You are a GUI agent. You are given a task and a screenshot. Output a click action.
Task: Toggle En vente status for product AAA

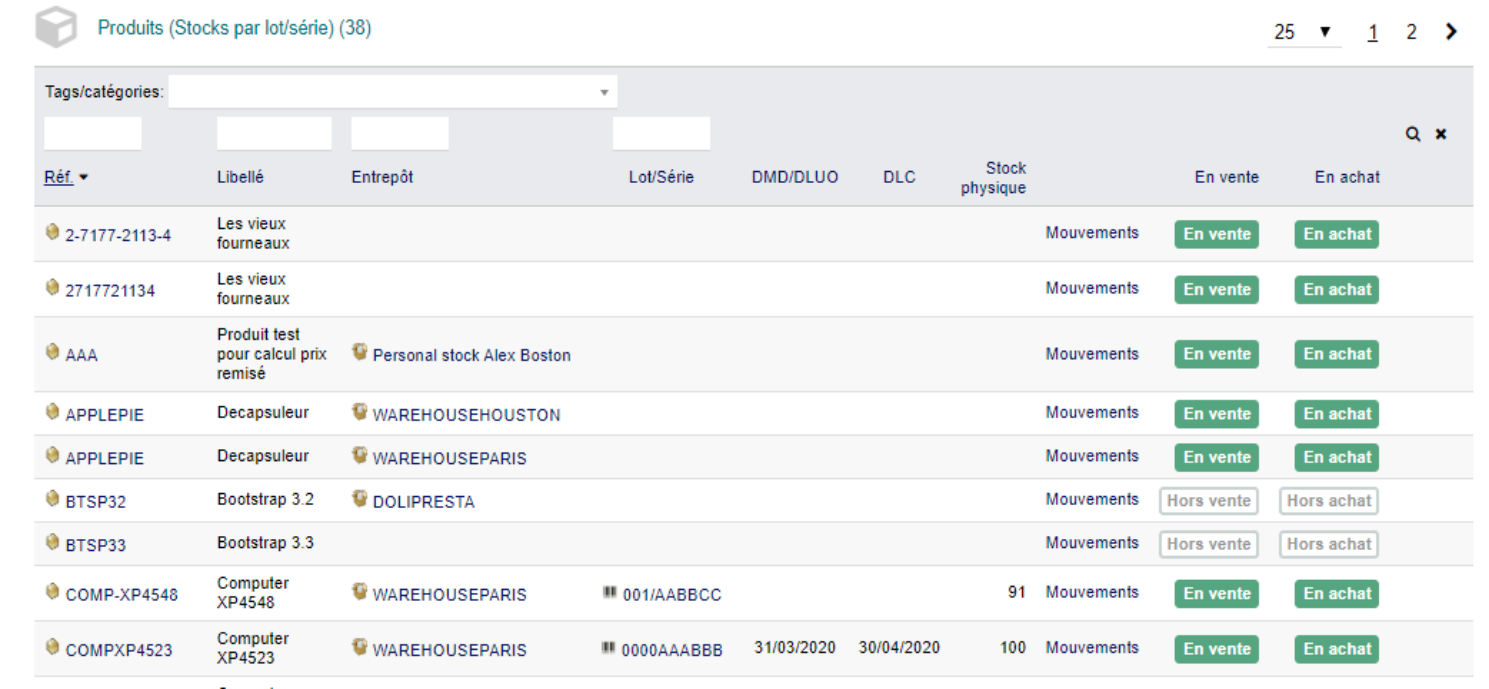(x=1216, y=354)
